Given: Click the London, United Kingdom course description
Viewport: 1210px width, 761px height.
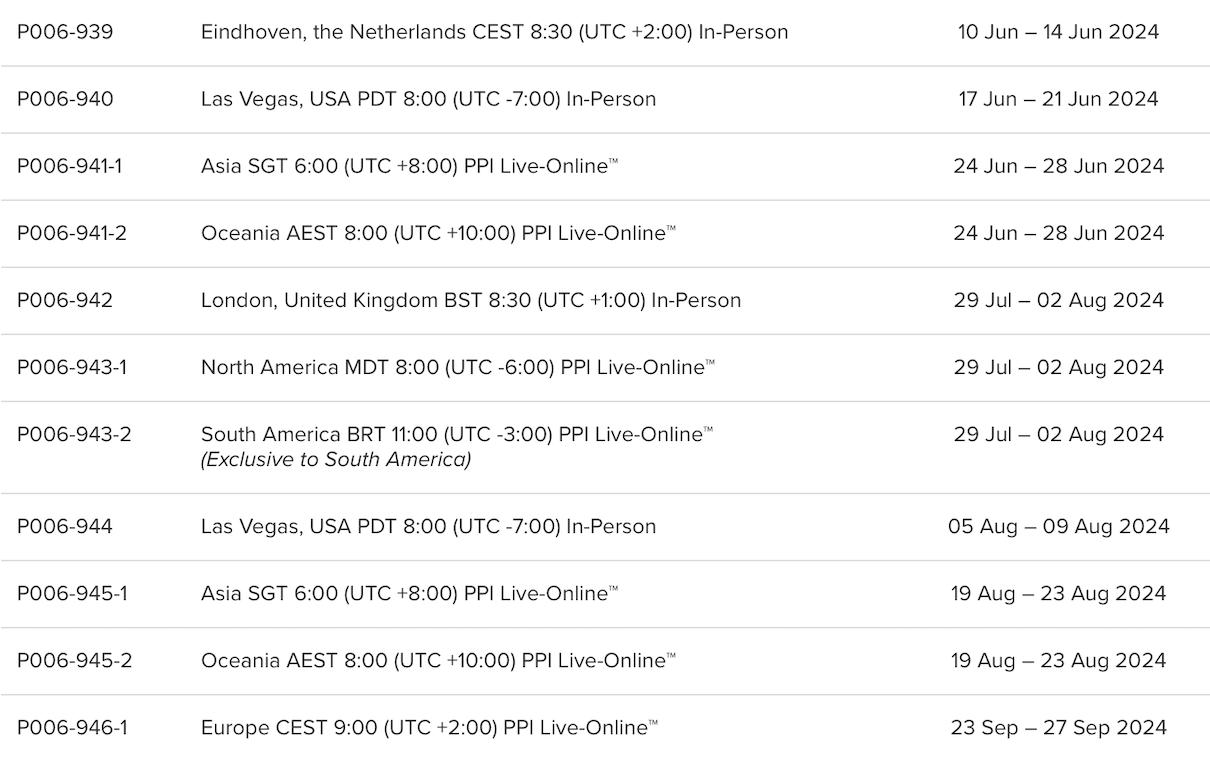Looking at the screenshot, I should (471, 300).
